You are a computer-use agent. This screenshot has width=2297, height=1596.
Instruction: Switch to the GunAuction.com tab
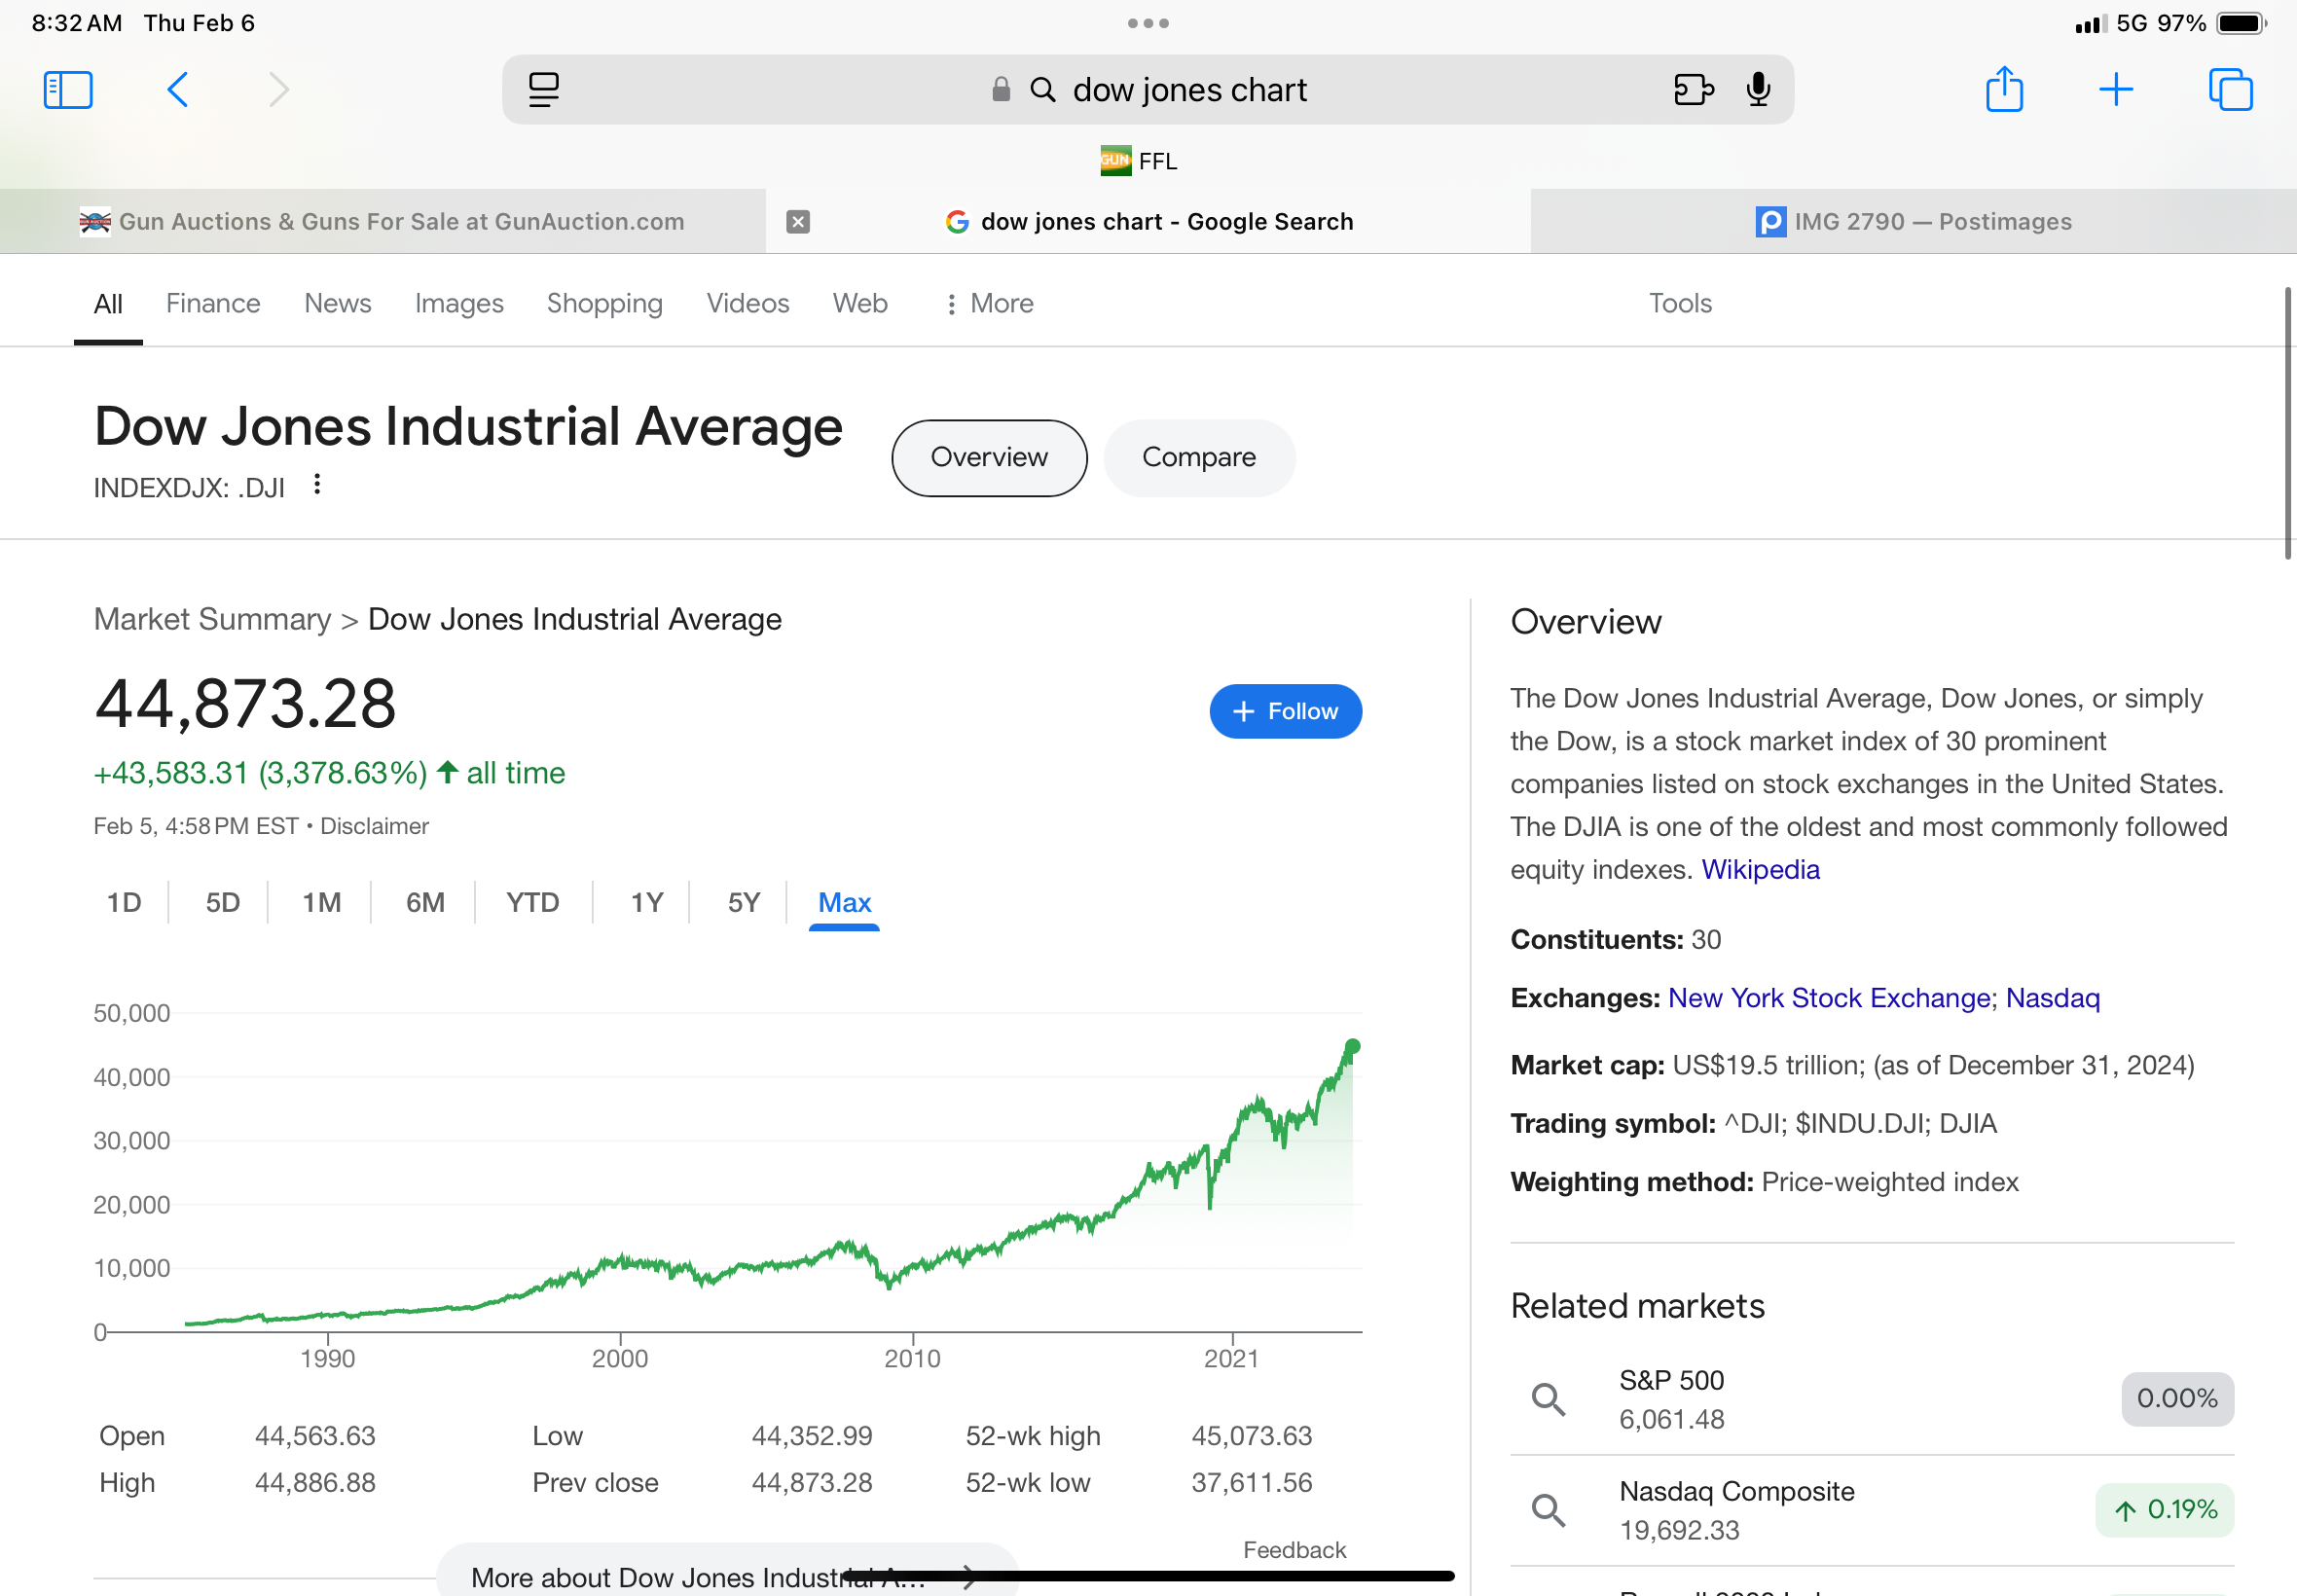pos(383,222)
